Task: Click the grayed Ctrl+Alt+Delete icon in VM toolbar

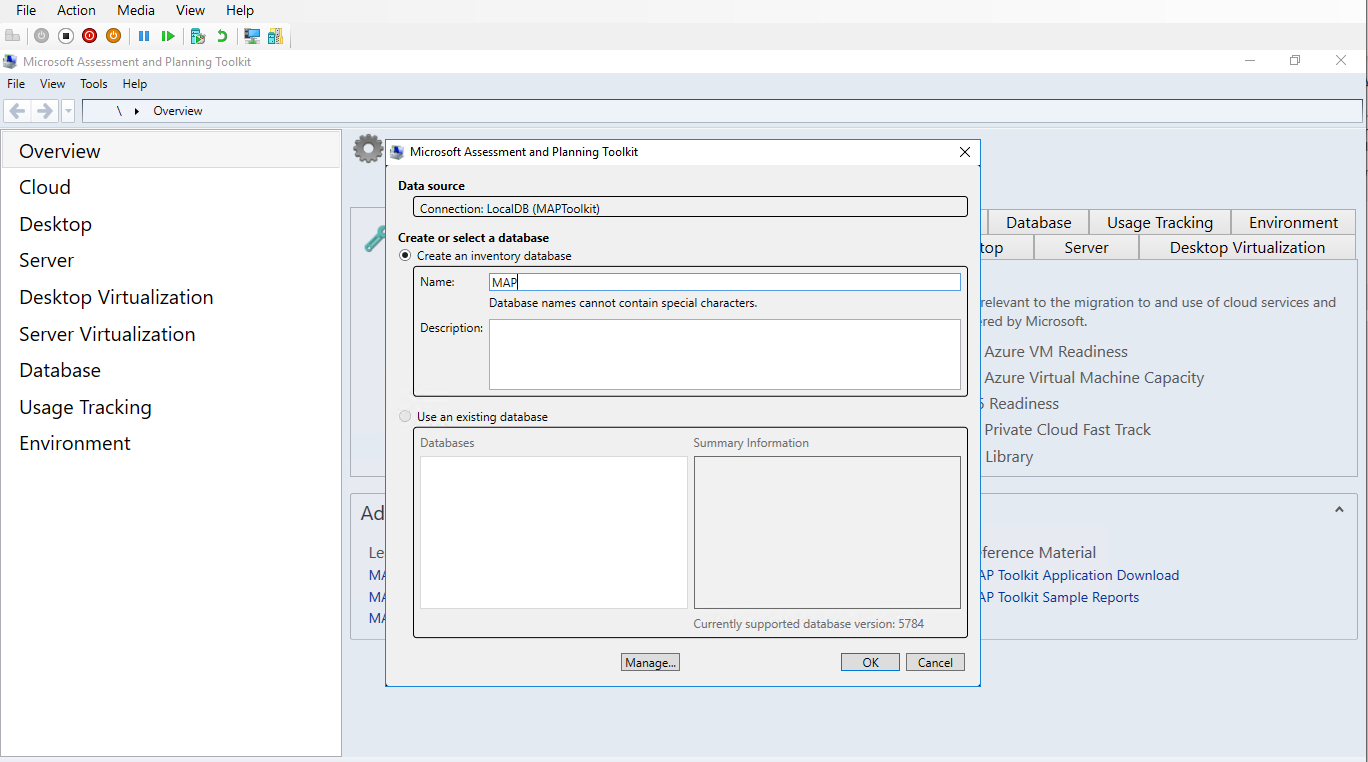Action: click(x=13, y=36)
